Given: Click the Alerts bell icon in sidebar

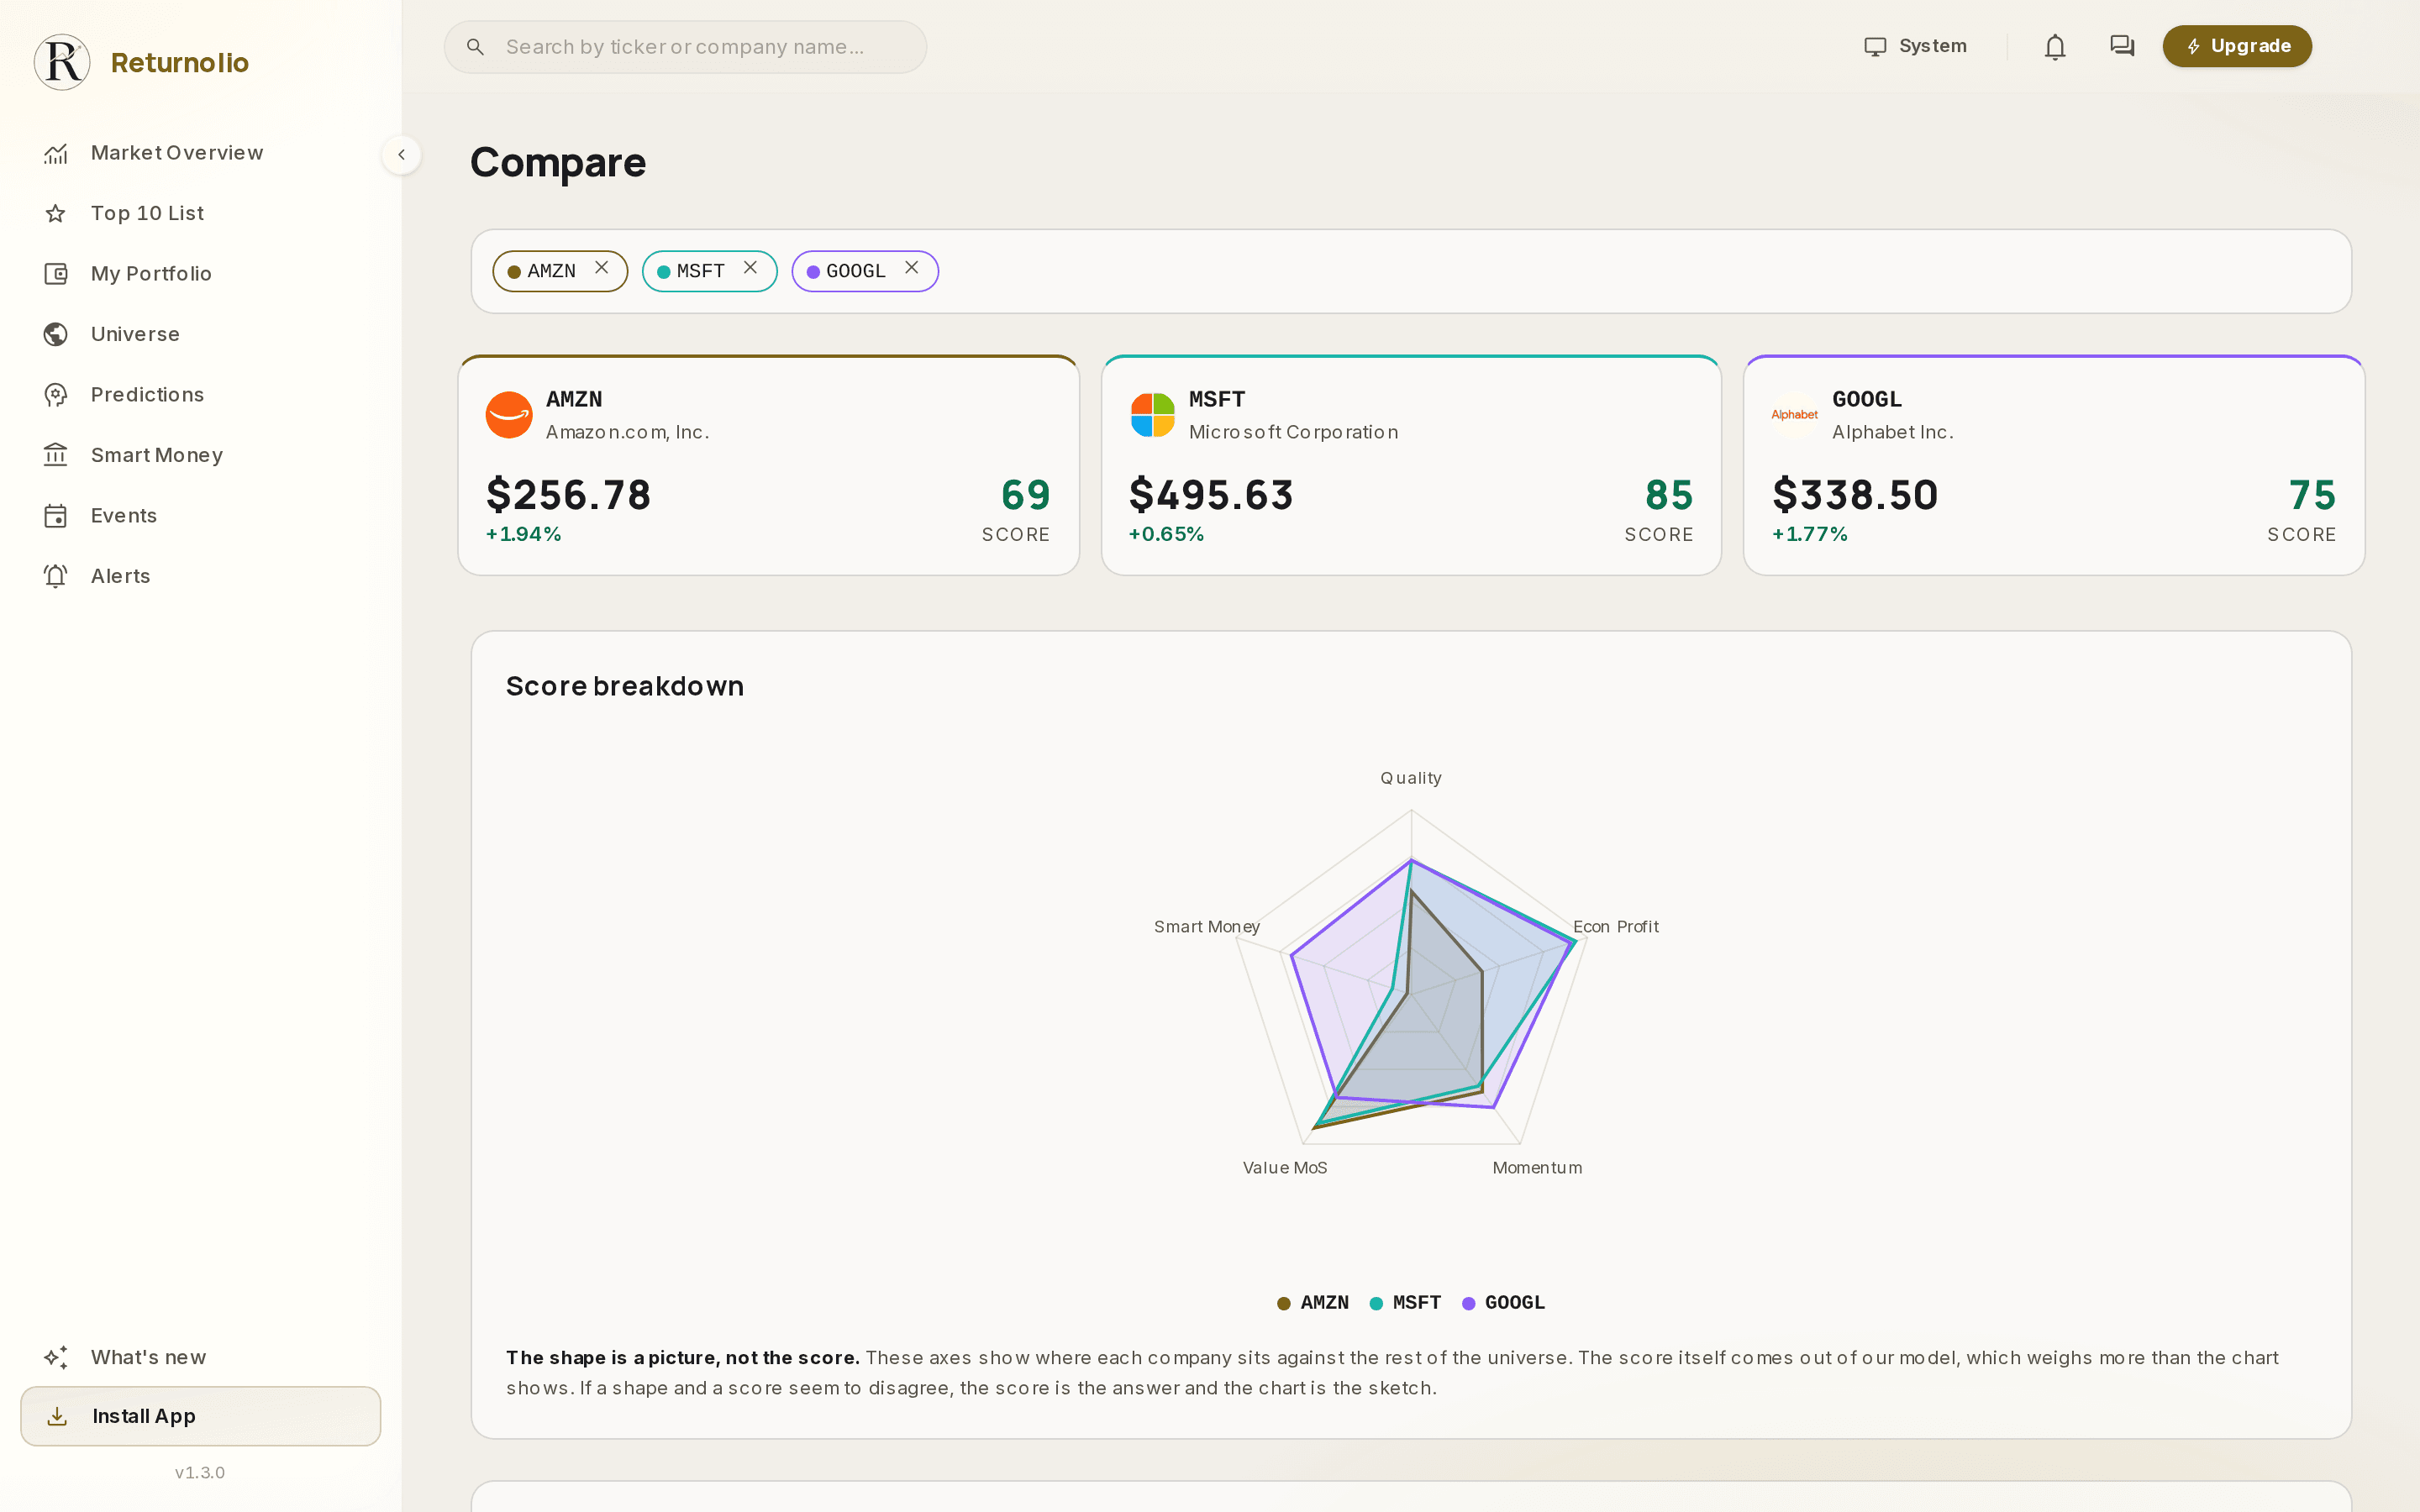Looking at the screenshot, I should click(x=56, y=576).
